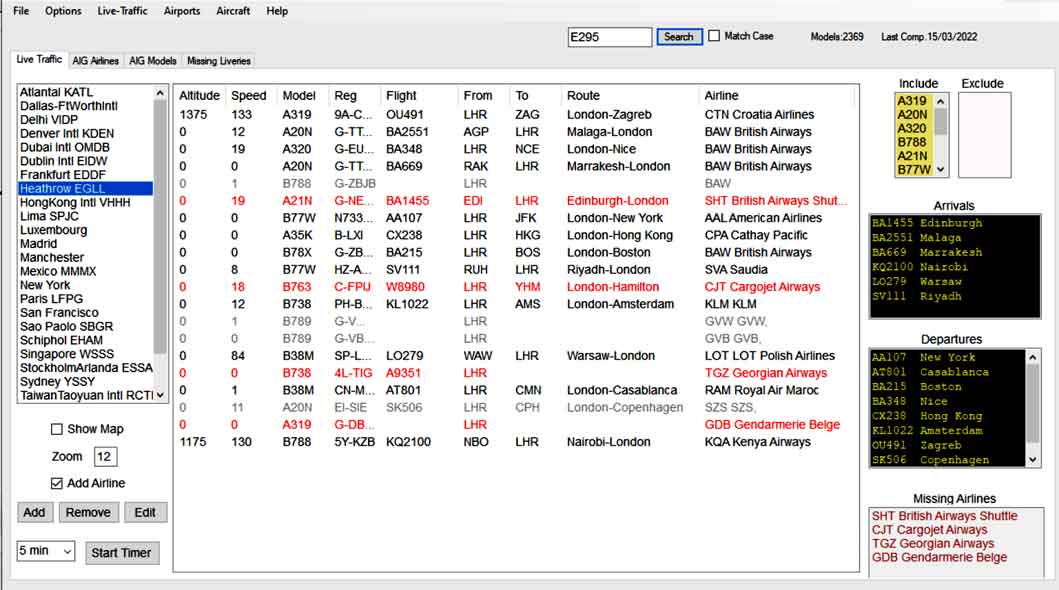Click the airport list down arrow

[x=160, y=396]
